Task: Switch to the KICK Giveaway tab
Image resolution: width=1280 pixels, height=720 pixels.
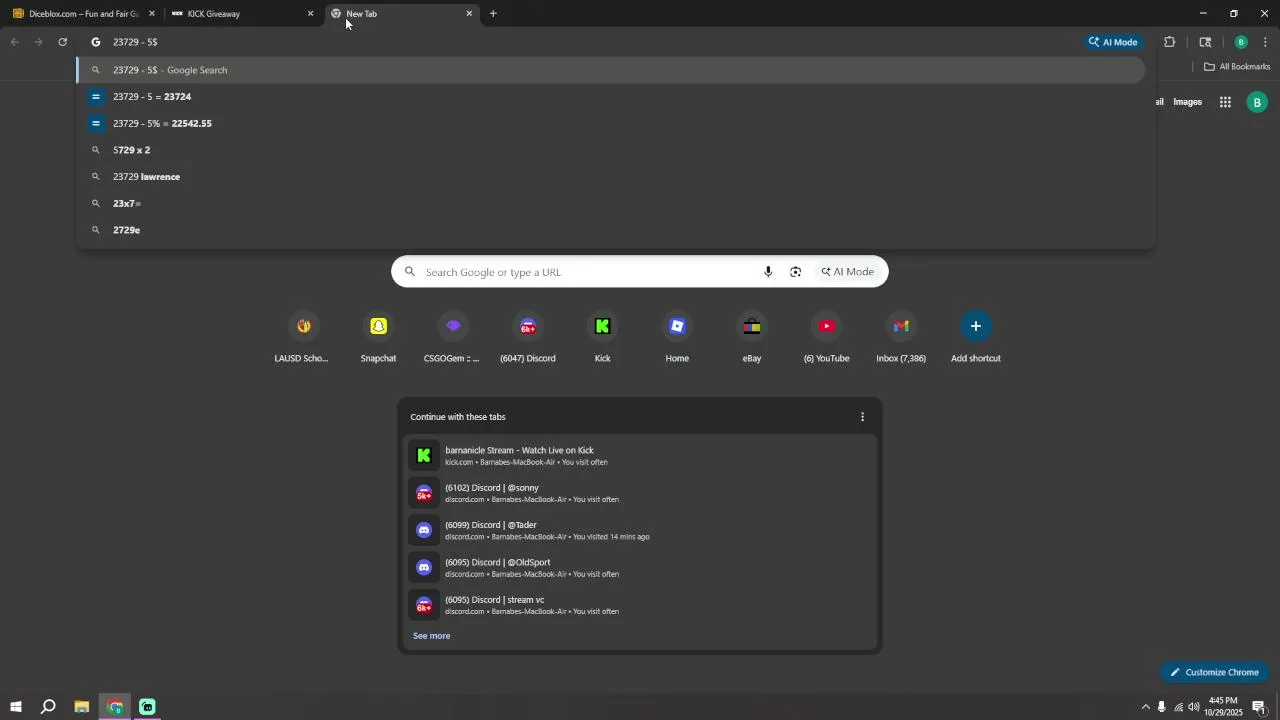Action: pos(240,14)
